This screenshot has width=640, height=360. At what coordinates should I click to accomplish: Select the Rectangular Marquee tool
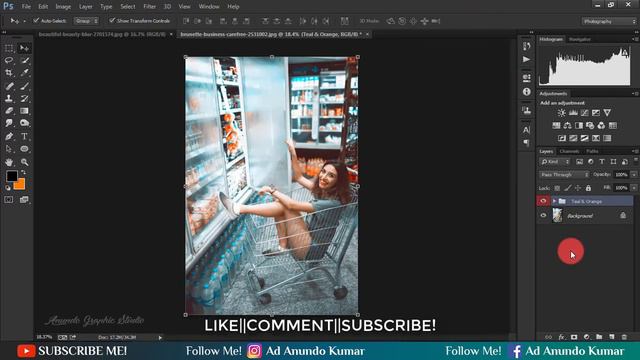pos(9,48)
